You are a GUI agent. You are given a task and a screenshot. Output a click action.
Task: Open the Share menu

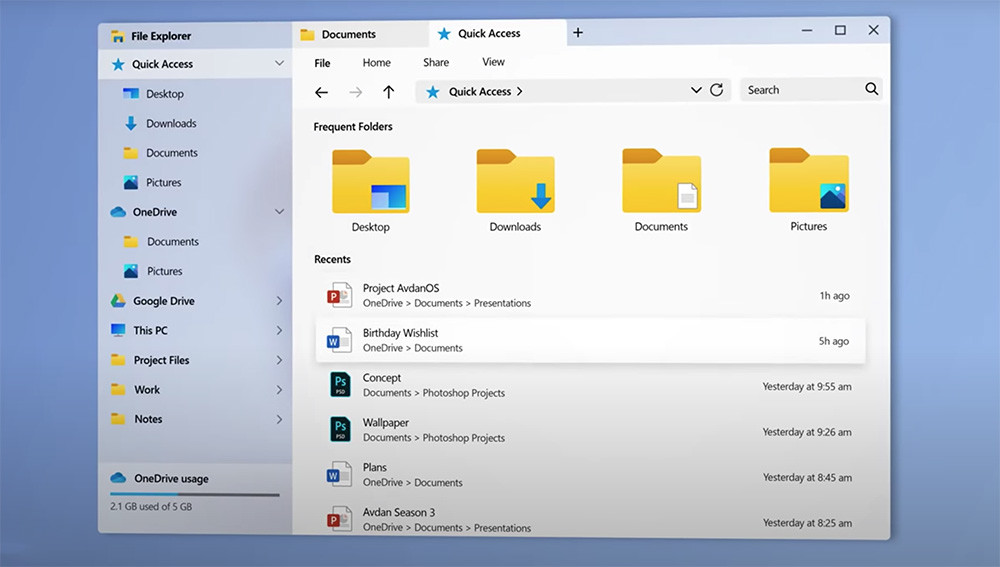pyautogui.click(x=436, y=62)
